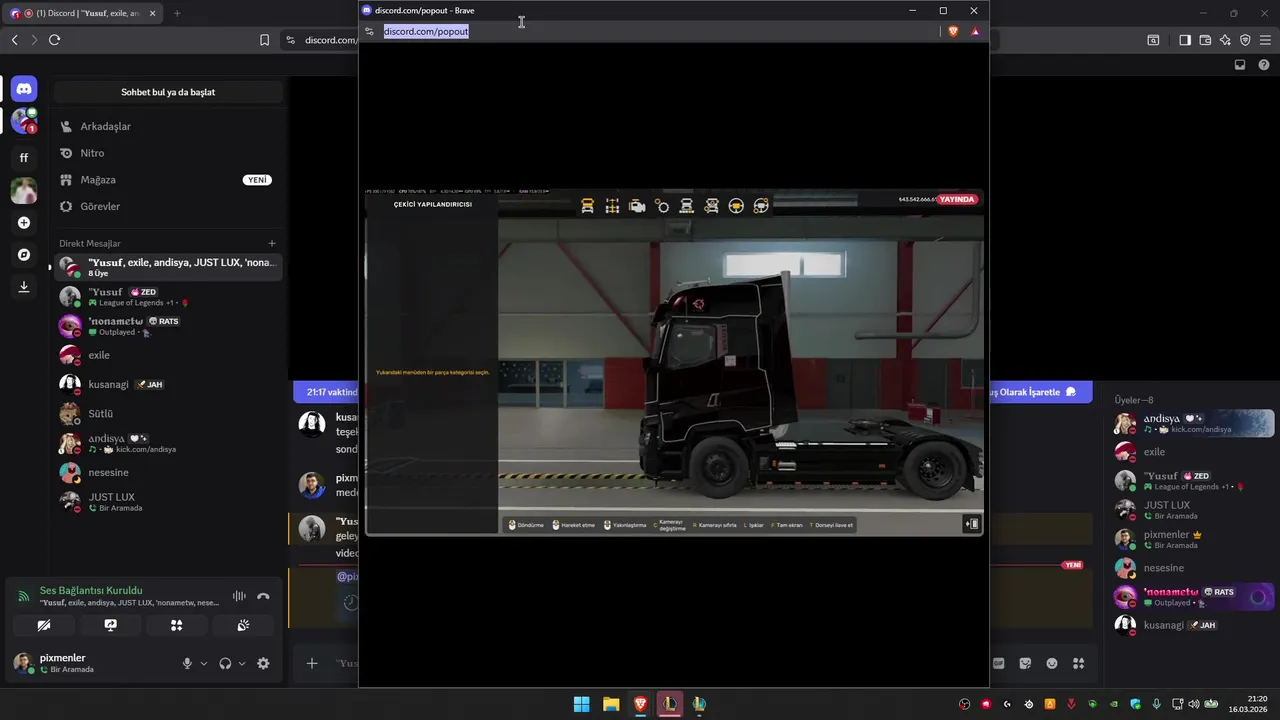Open DM with nesesine in DM list
The image size is (1280, 720).
tap(167, 472)
